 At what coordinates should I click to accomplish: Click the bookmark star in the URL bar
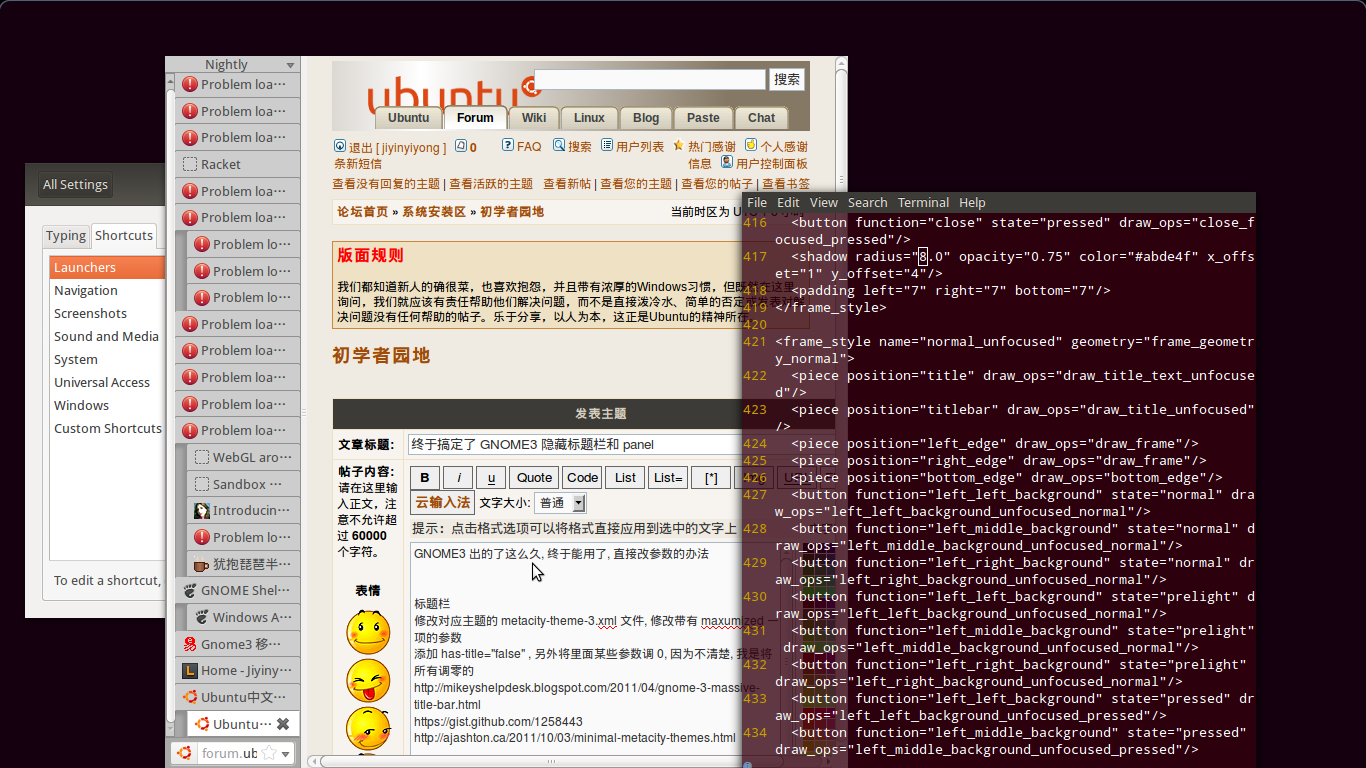268,753
